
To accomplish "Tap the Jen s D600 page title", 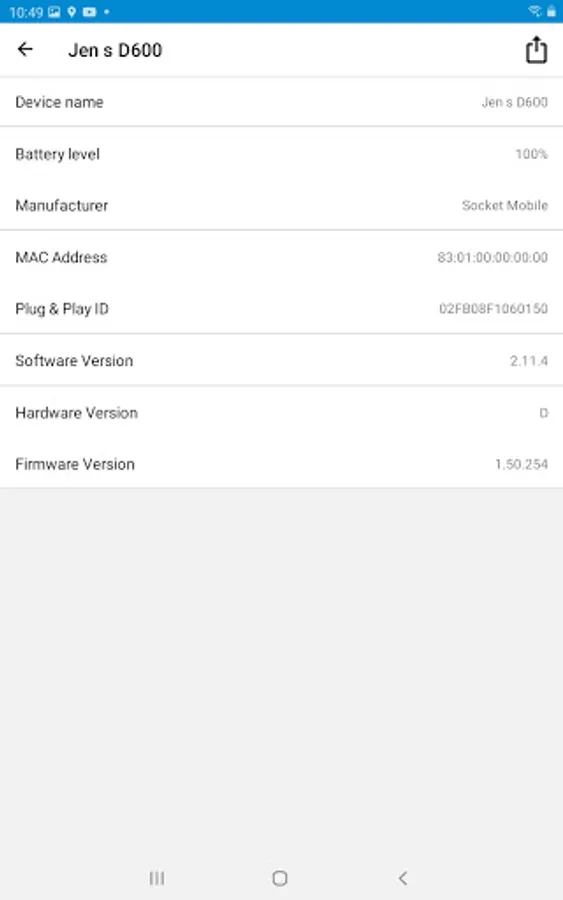I will (x=115, y=50).
